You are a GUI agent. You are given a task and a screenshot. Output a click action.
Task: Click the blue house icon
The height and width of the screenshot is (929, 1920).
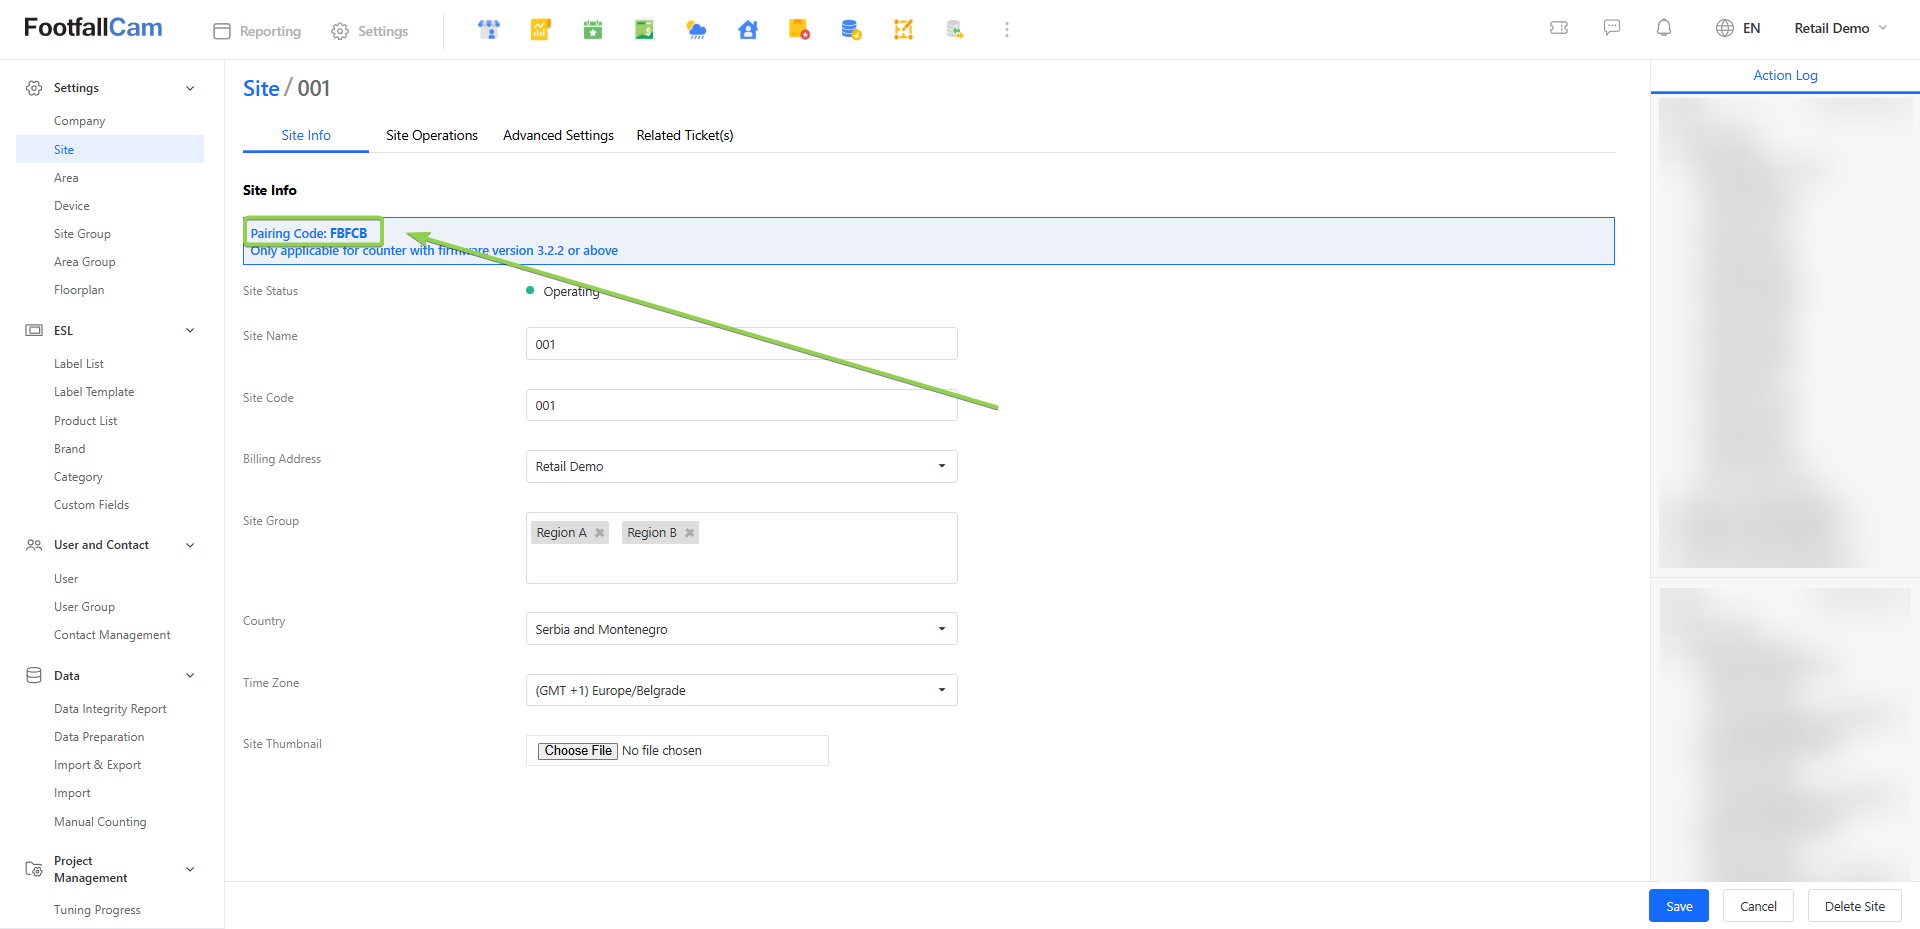click(x=748, y=30)
